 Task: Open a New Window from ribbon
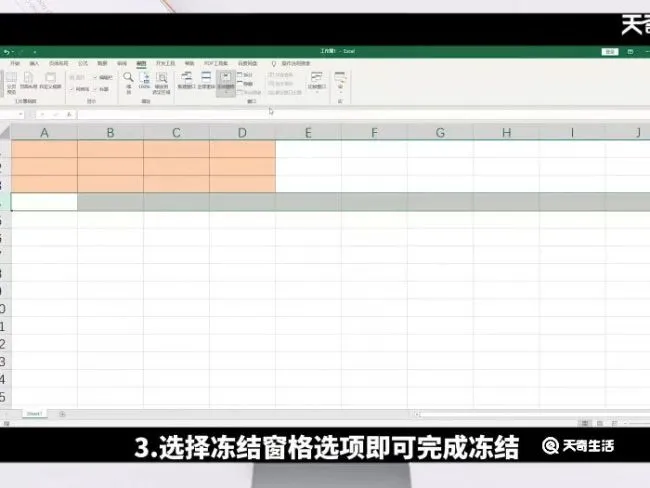(187, 80)
